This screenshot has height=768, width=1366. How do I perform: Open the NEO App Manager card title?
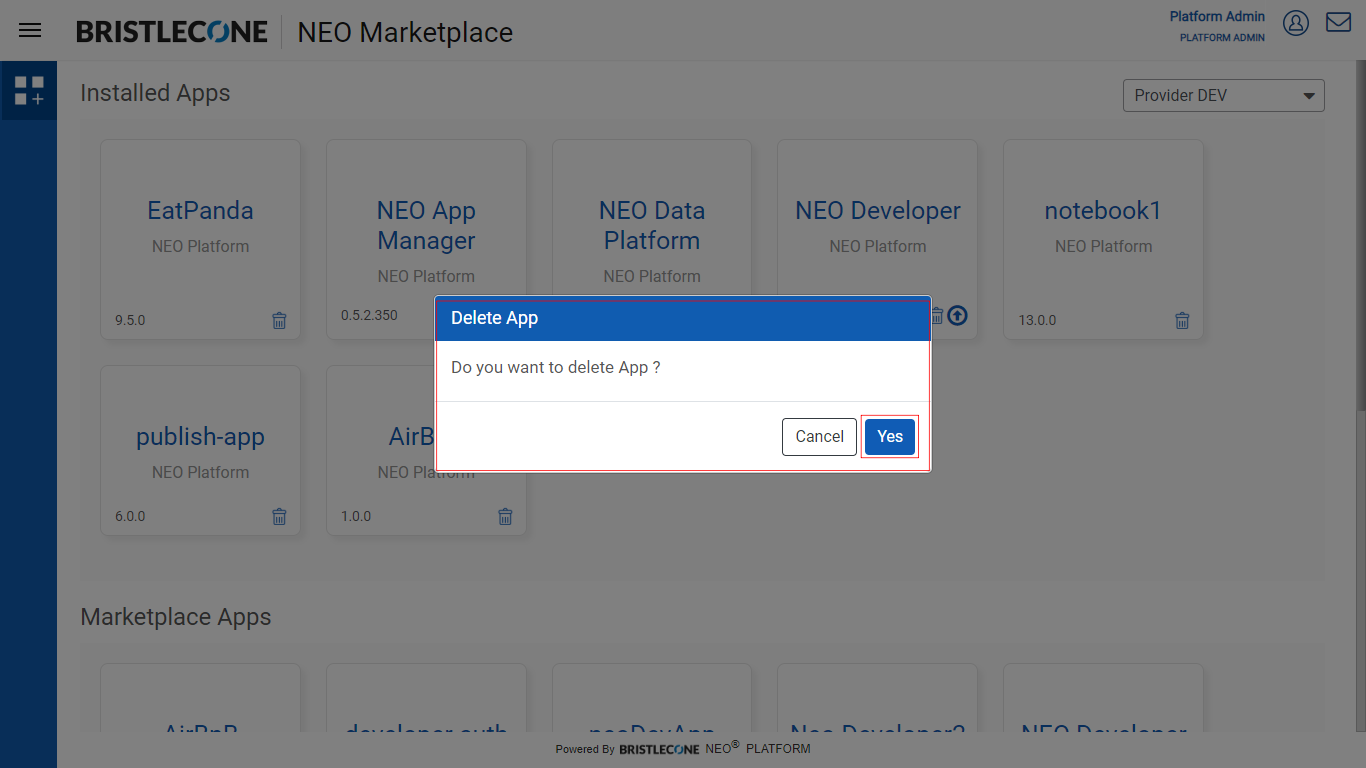pyautogui.click(x=426, y=226)
